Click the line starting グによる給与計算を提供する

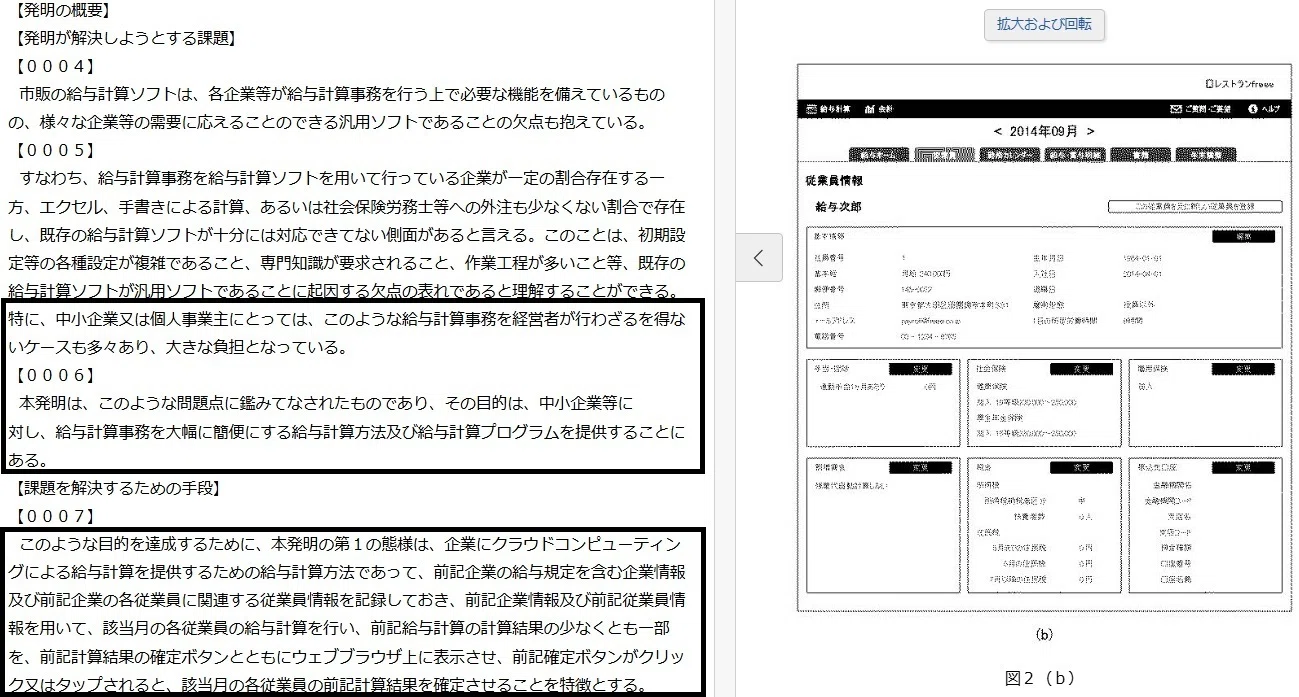tap(347, 573)
